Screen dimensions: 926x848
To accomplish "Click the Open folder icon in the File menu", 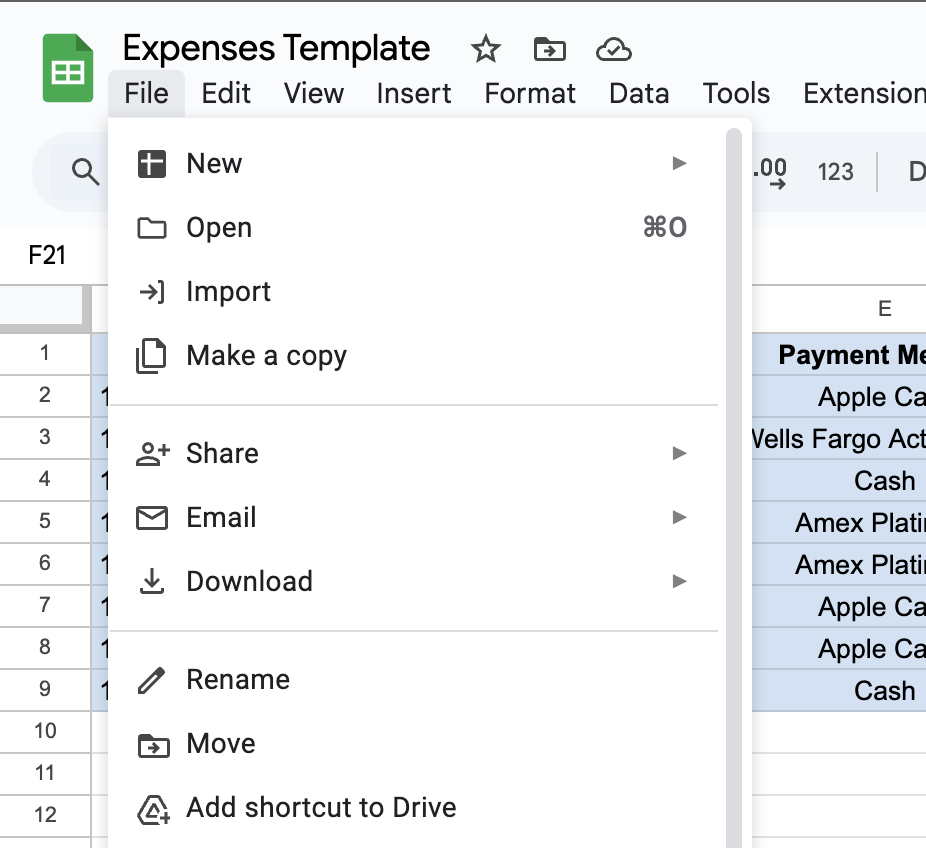I will (x=152, y=228).
